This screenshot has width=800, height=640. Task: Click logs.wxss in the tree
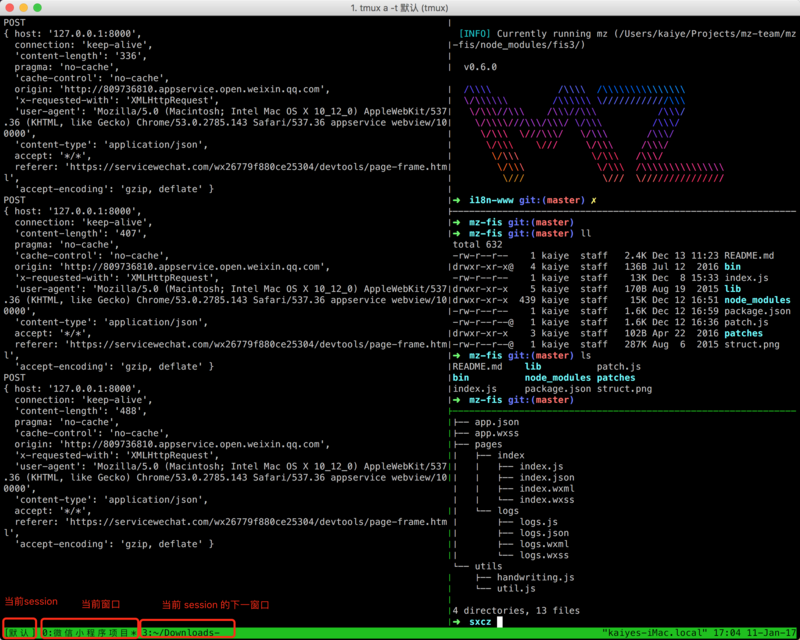pos(544,555)
